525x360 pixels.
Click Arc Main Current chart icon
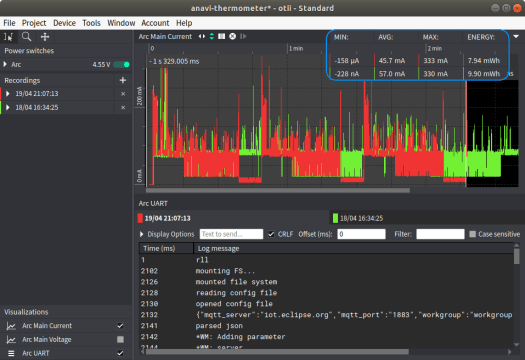pyautogui.click(x=11, y=326)
